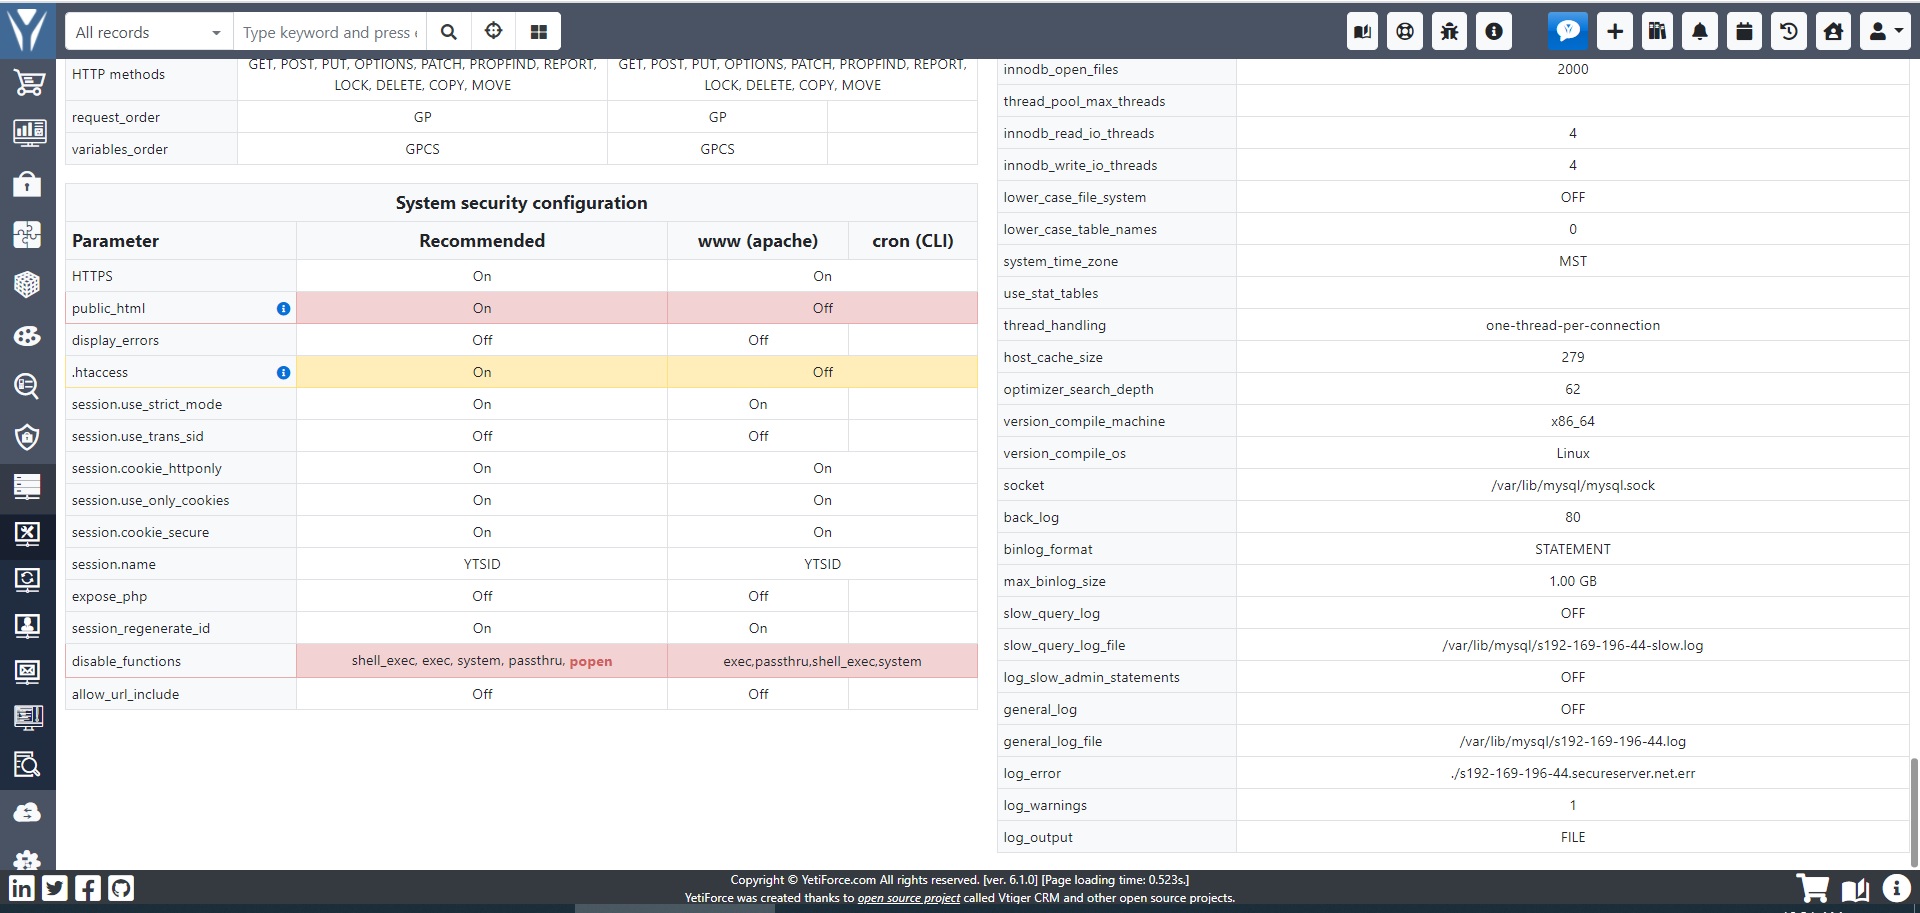Open the shopping cart icon in the sidebar

28,83
